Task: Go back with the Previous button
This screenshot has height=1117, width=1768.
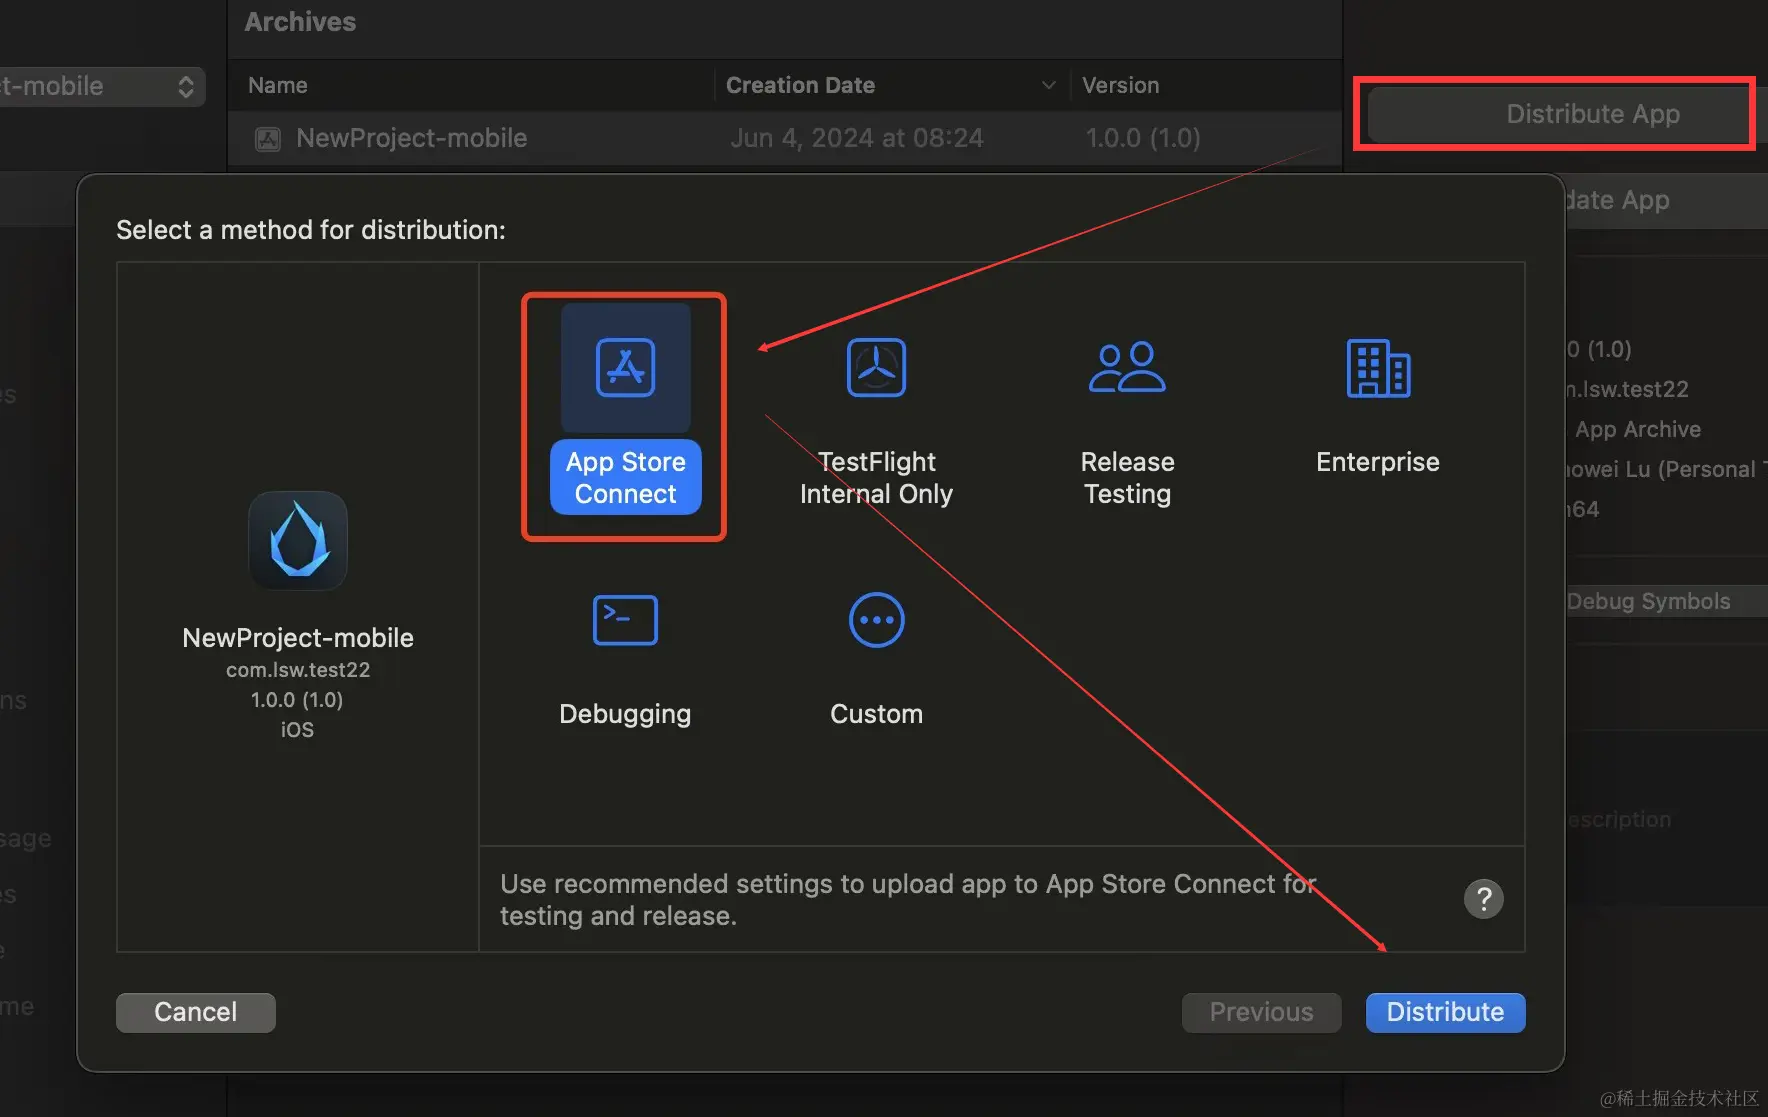Action: tap(1261, 1012)
